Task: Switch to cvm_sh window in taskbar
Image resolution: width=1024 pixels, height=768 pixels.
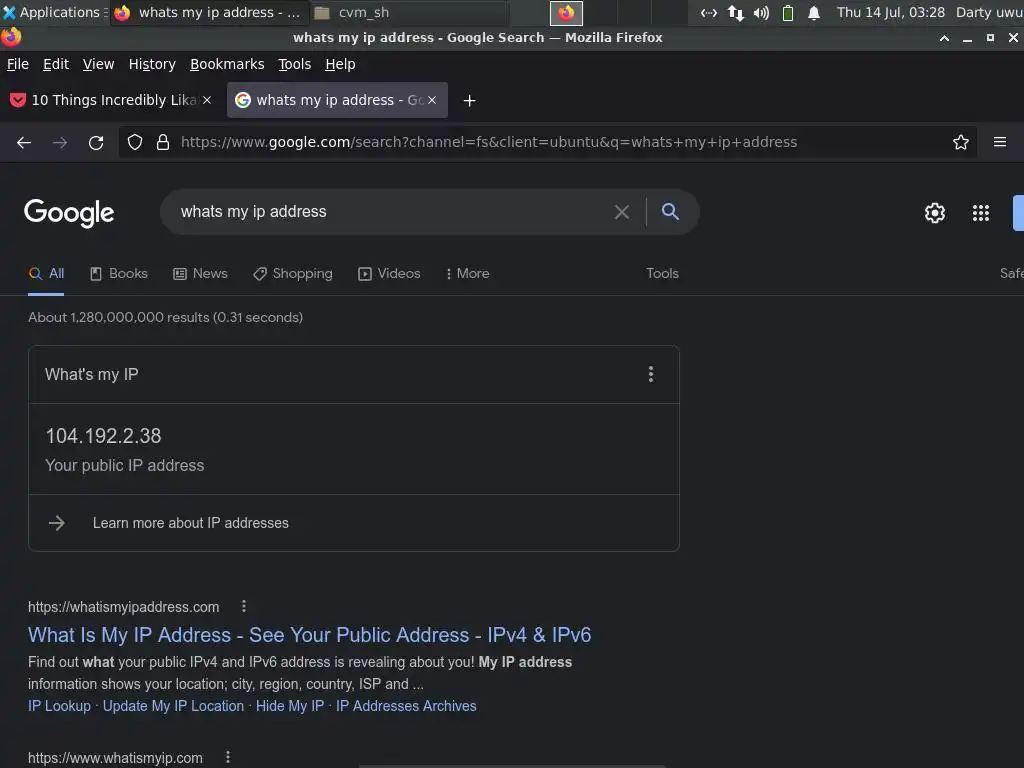Action: point(408,12)
